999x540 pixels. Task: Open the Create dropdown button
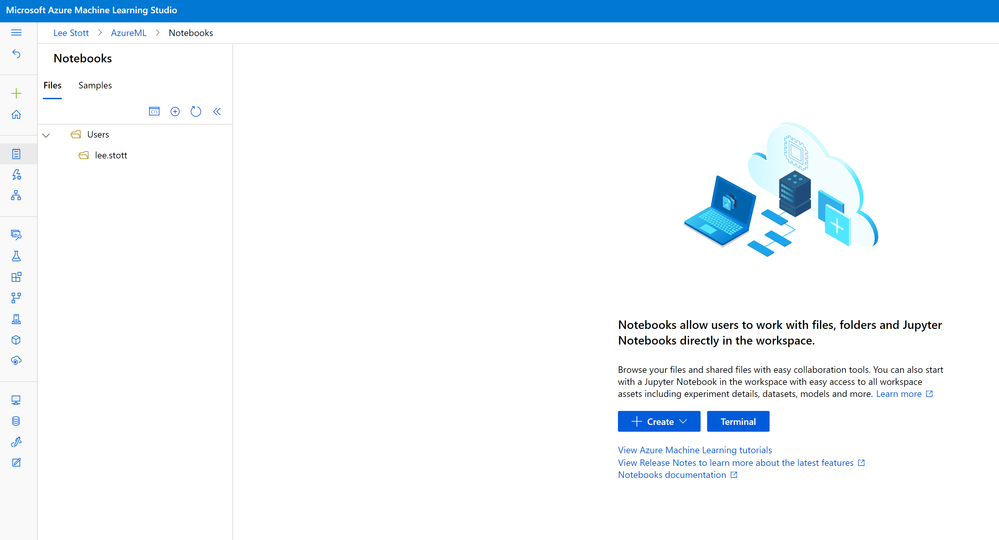[x=659, y=422]
